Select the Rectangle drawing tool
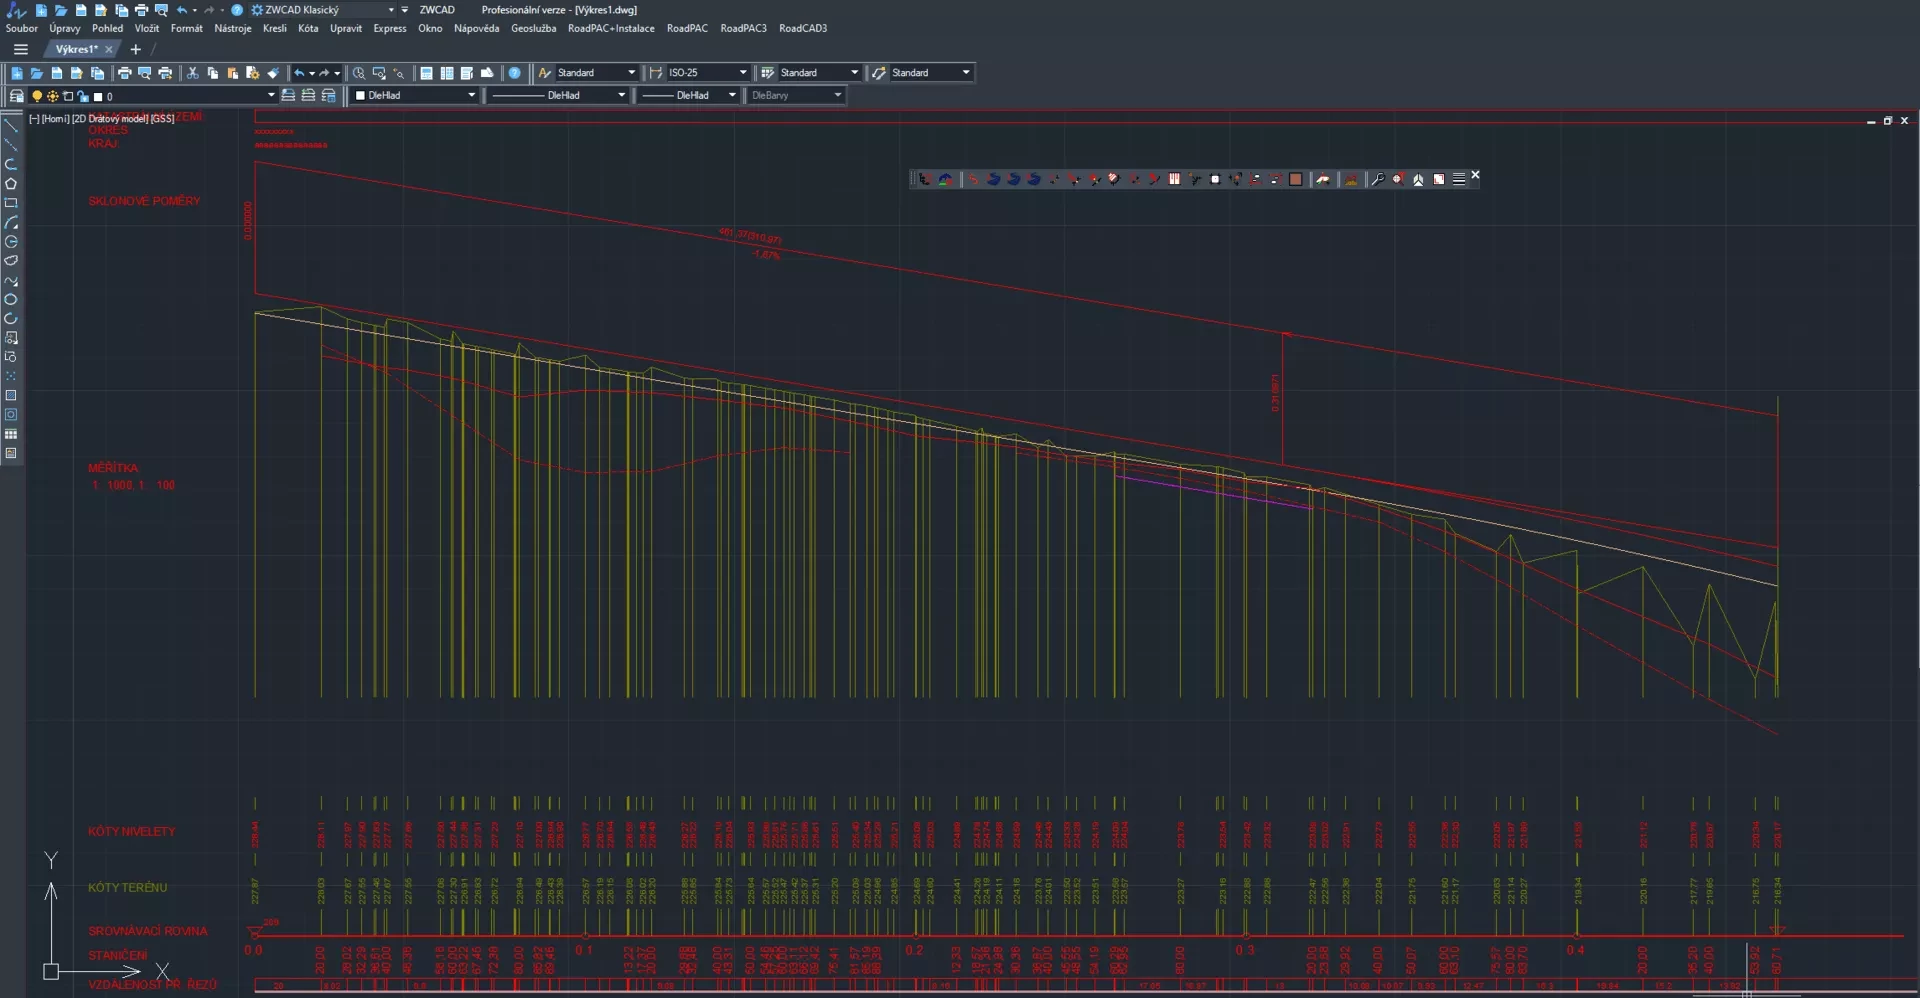The height and width of the screenshot is (998, 1920). click(x=11, y=203)
